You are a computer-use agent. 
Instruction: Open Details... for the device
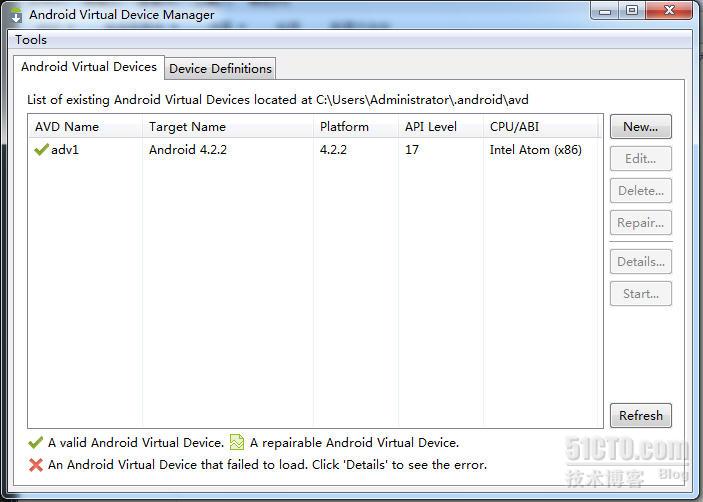(x=640, y=262)
